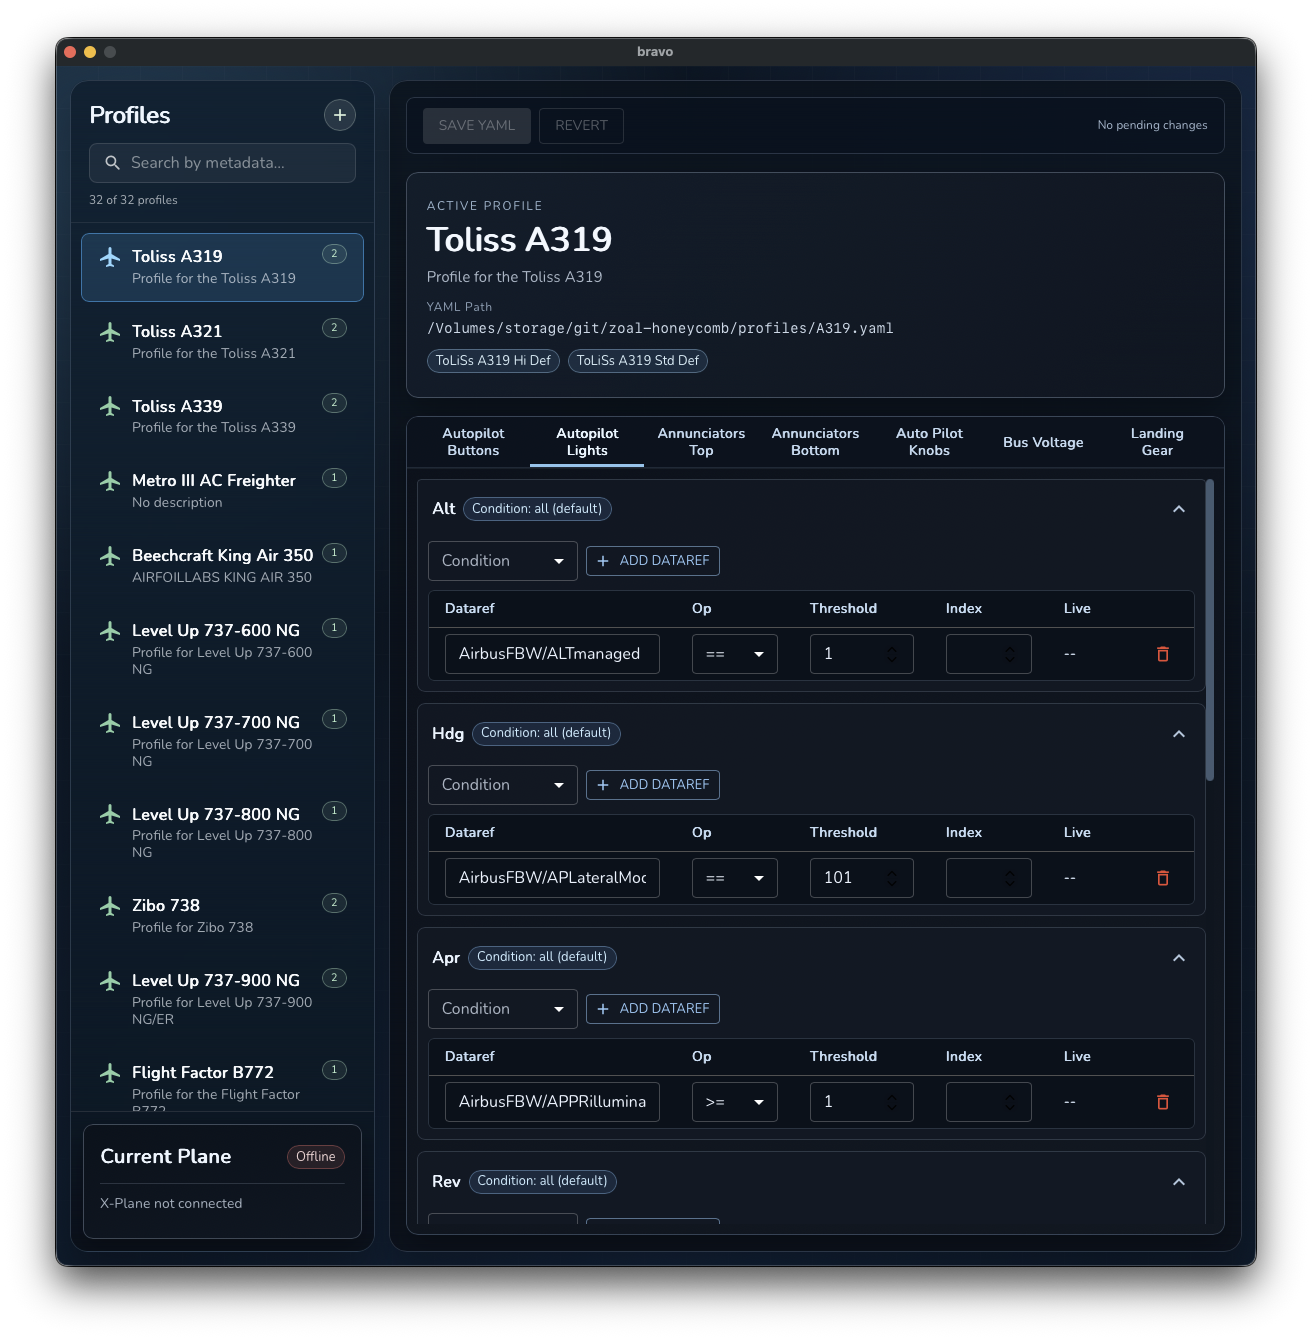This screenshot has width=1312, height=1340.
Task: Click the airplane icon for Level Up 737-600 NG
Action: 110,630
